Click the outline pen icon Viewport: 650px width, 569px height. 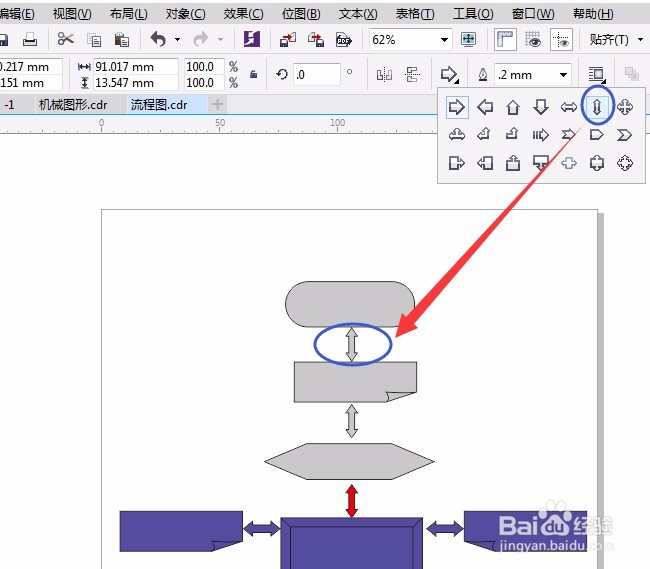click(483, 75)
